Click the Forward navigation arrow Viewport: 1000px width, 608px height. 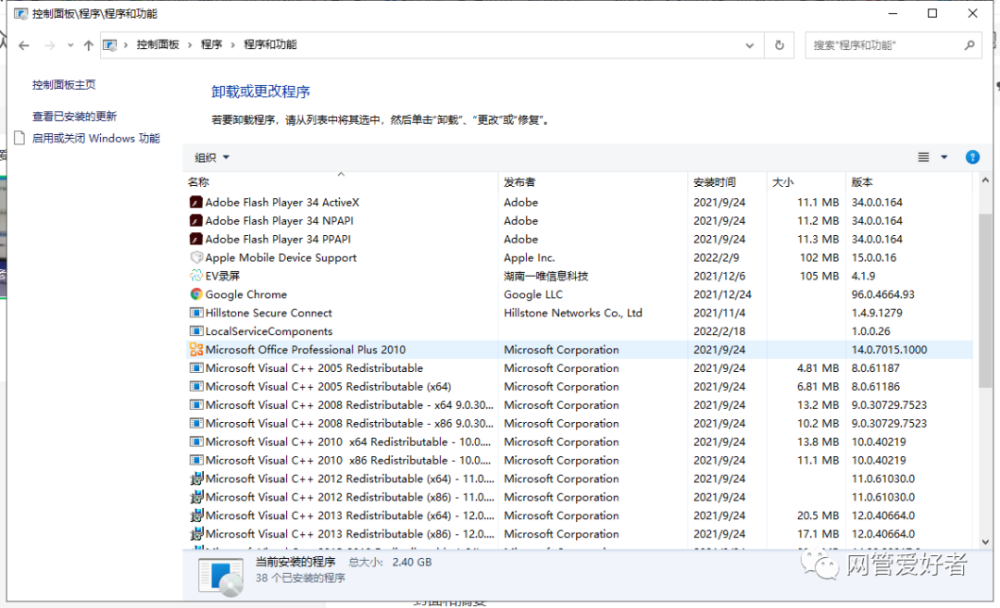49,45
